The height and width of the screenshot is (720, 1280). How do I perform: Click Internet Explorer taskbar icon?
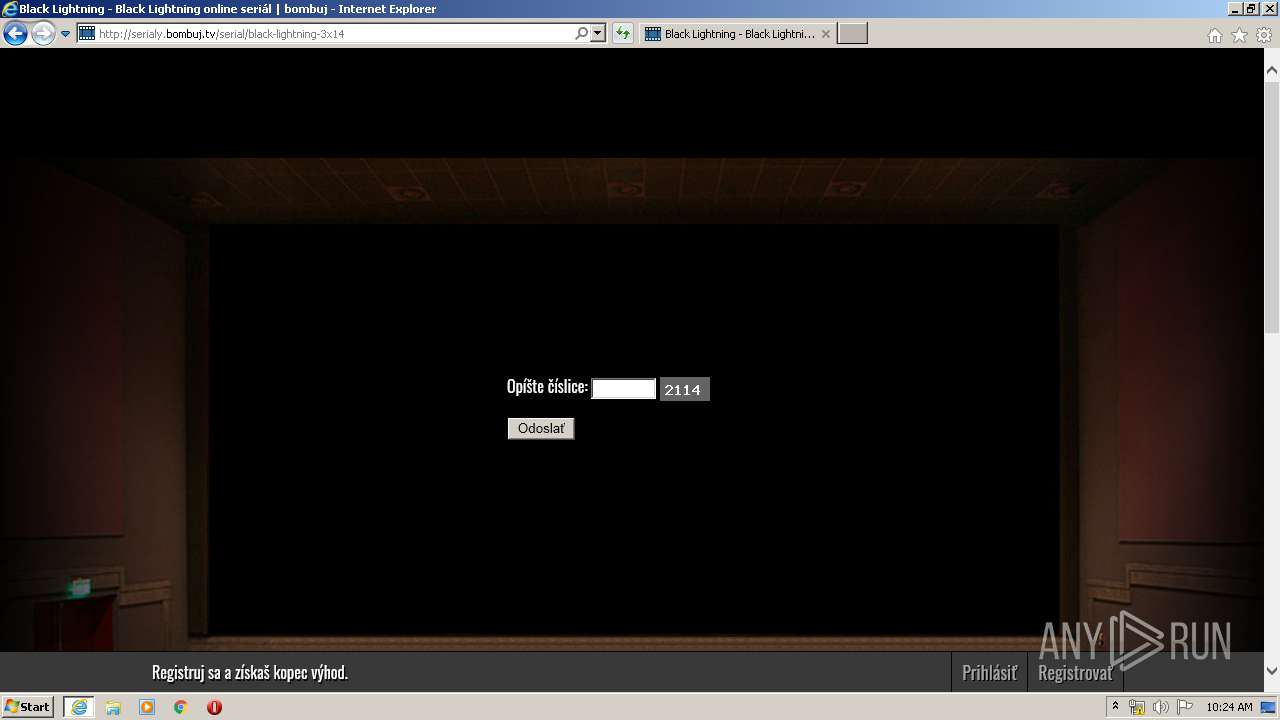pyautogui.click(x=79, y=707)
